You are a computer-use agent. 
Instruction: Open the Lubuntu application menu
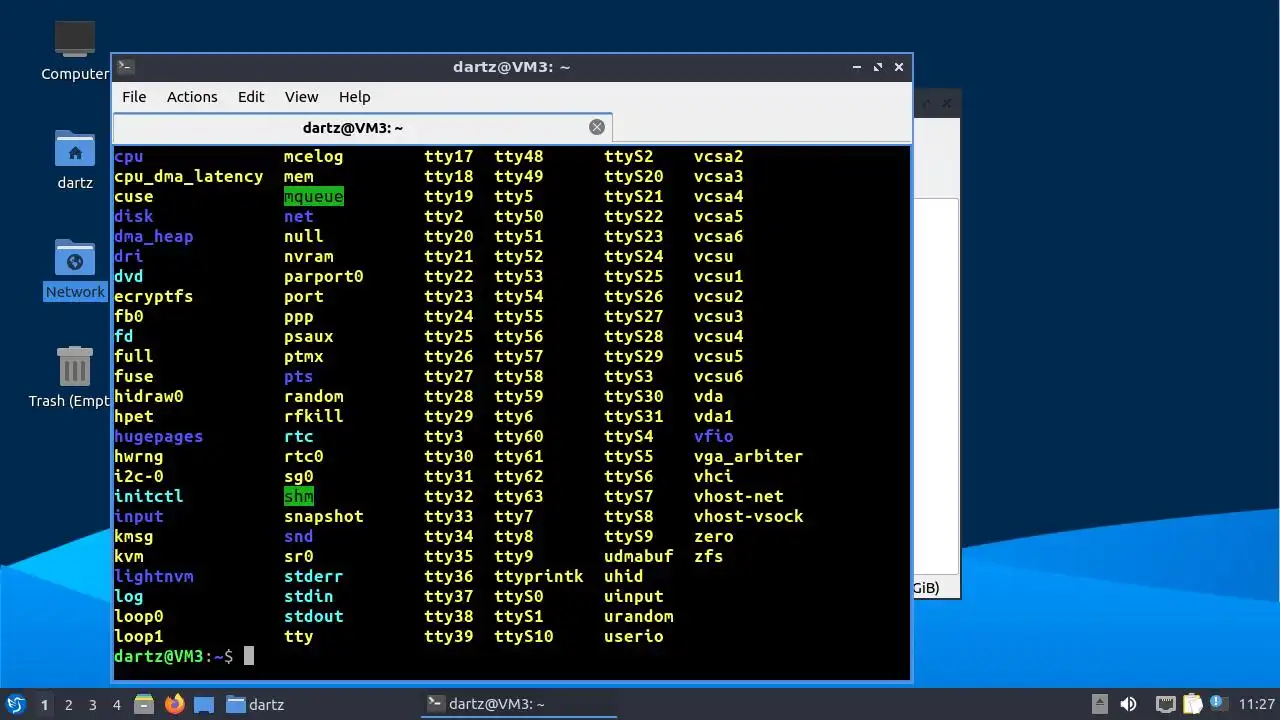(x=15, y=704)
